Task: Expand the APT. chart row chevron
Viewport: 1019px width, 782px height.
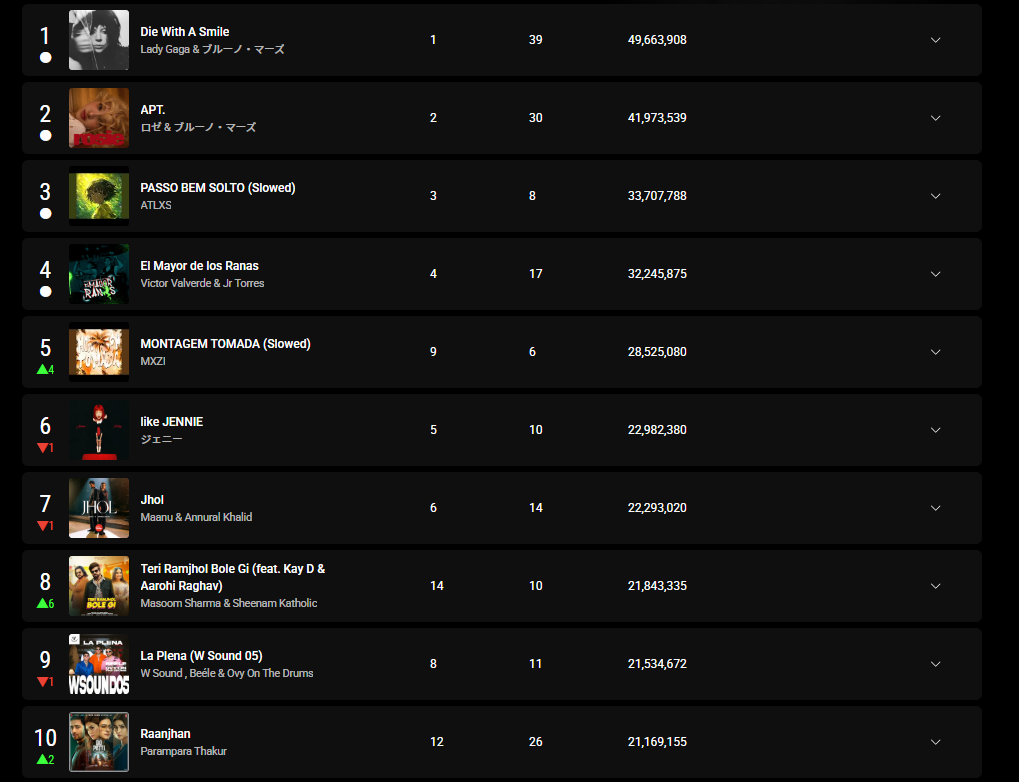Action: (x=935, y=118)
